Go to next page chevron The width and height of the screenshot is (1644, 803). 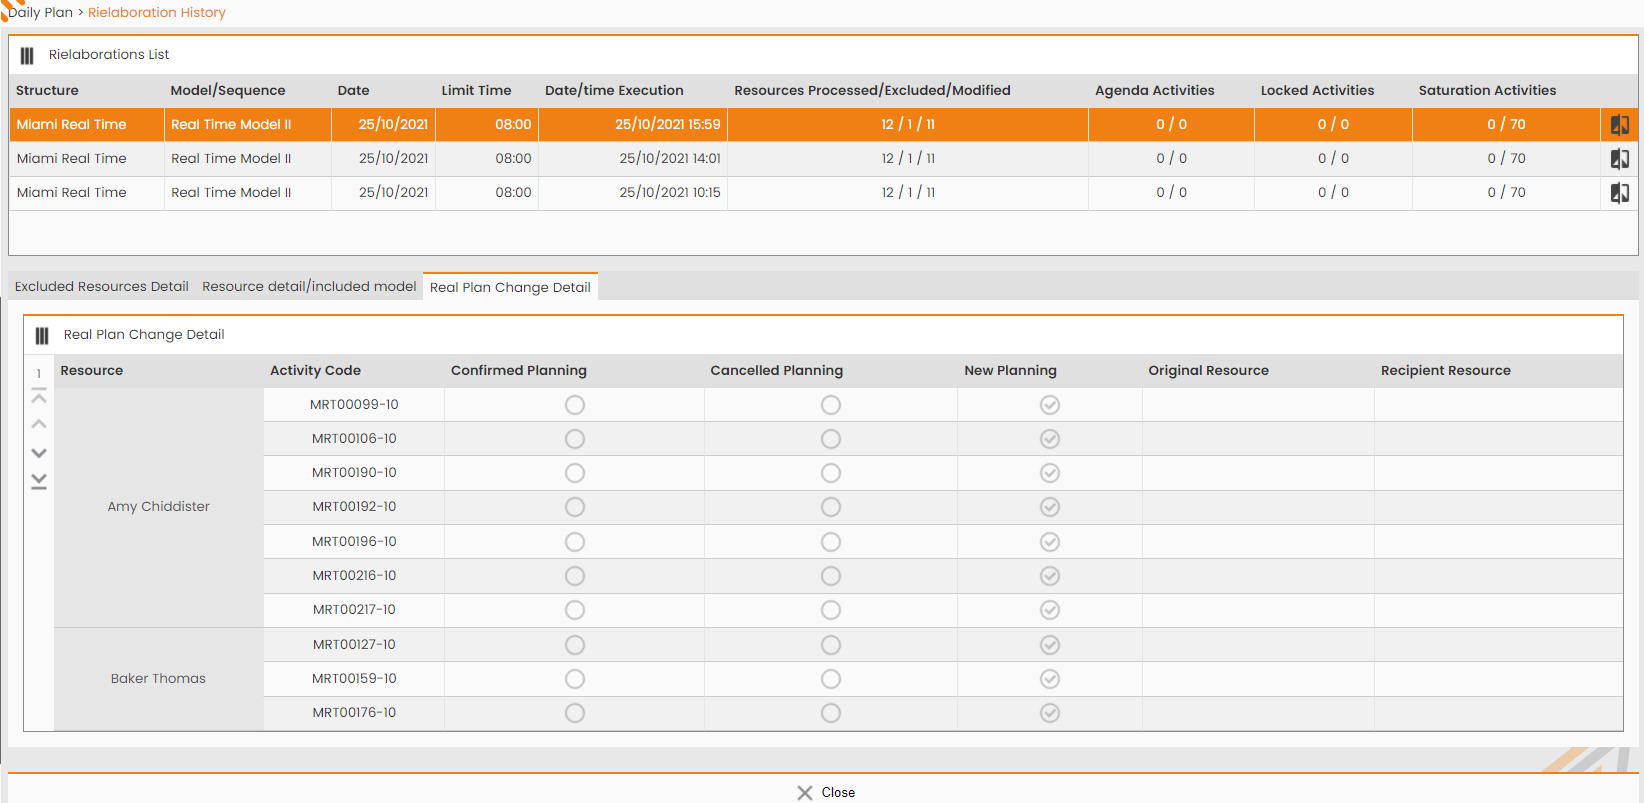click(x=39, y=453)
